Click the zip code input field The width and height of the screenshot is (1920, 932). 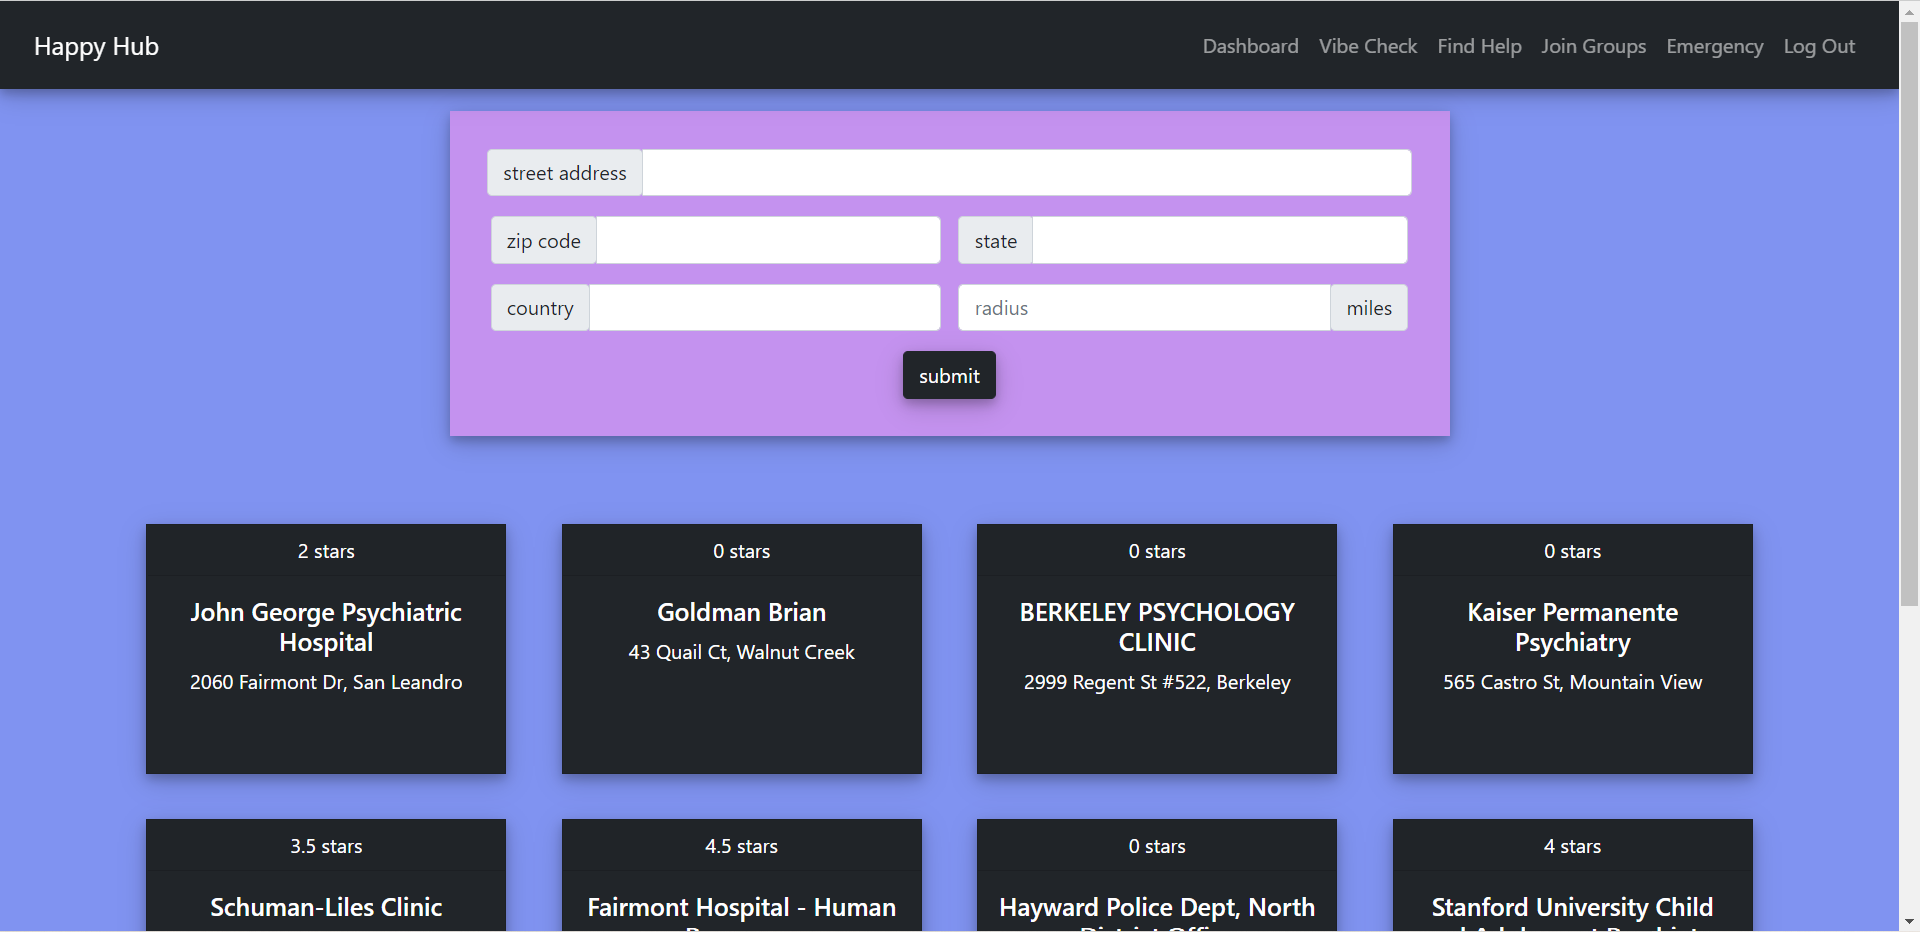(x=766, y=240)
